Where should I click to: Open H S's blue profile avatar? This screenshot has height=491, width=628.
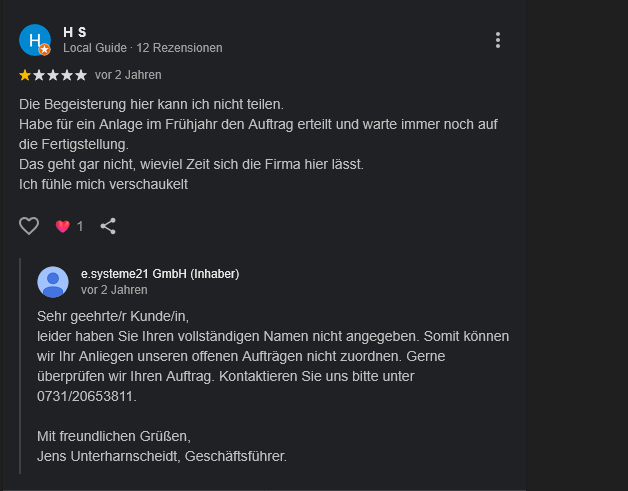tap(34, 39)
